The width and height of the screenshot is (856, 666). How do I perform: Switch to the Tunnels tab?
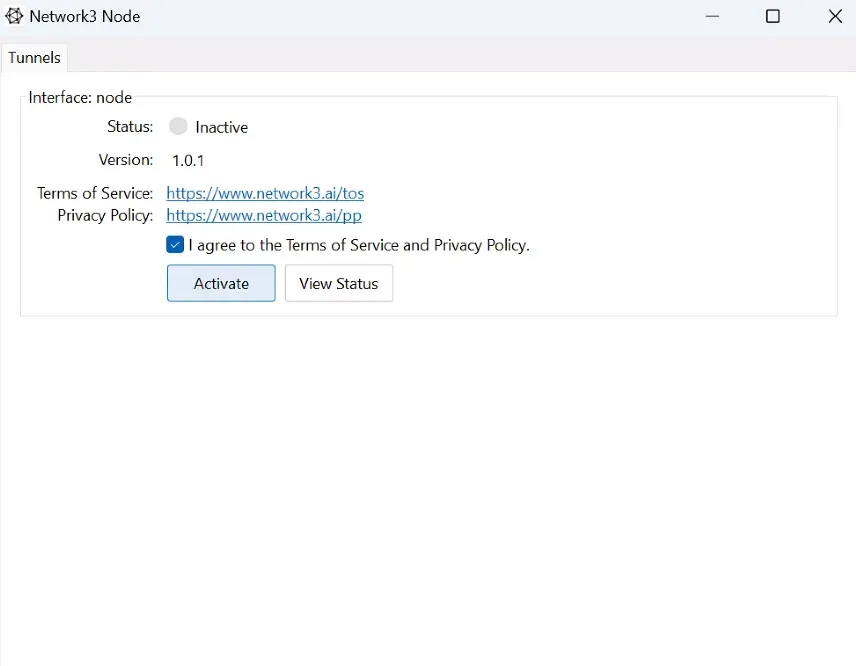point(34,57)
